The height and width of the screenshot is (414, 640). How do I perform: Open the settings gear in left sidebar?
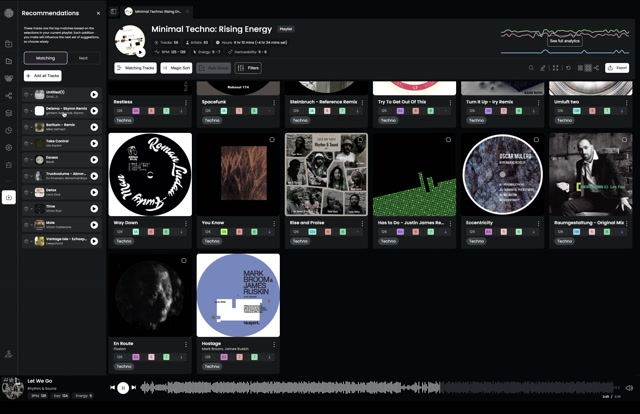click(9, 147)
